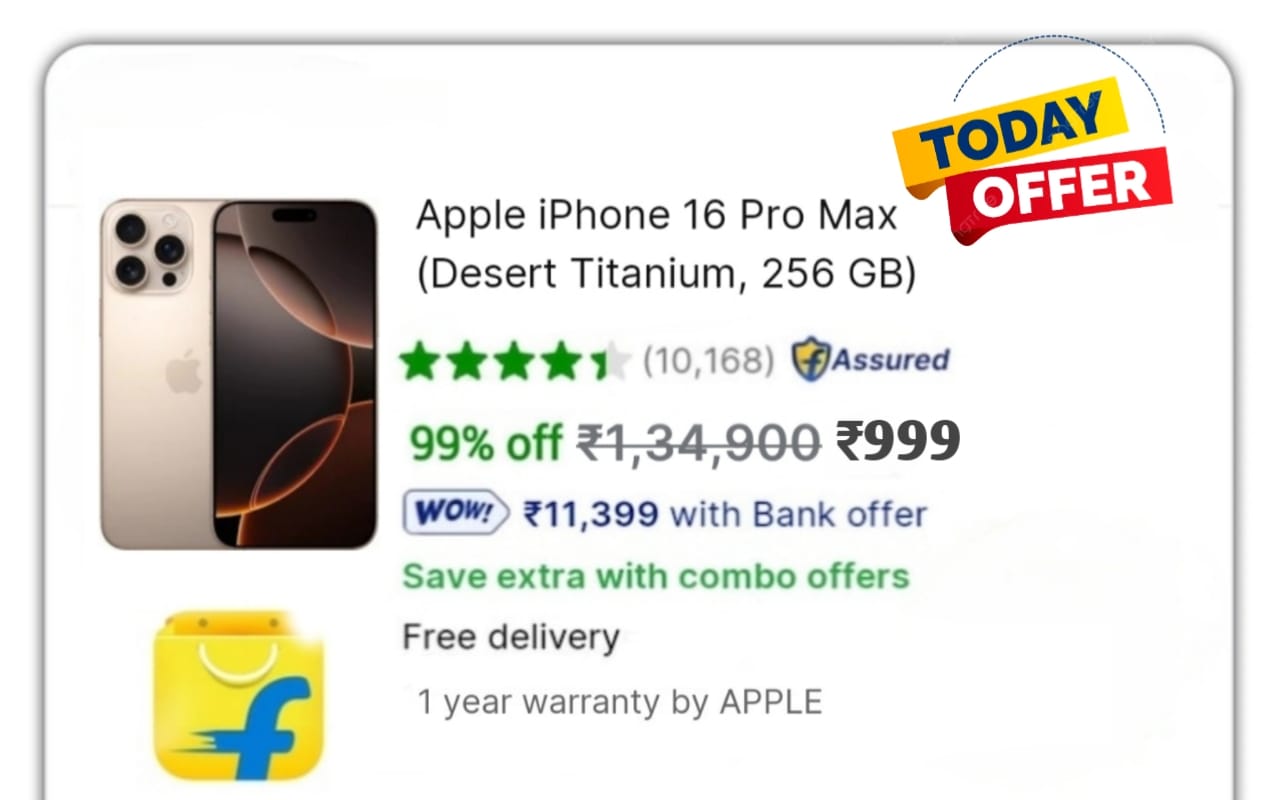View 1 year warranty by APPLE details
Viewport: 1280px width, 800px height.
tap(619, 702)
